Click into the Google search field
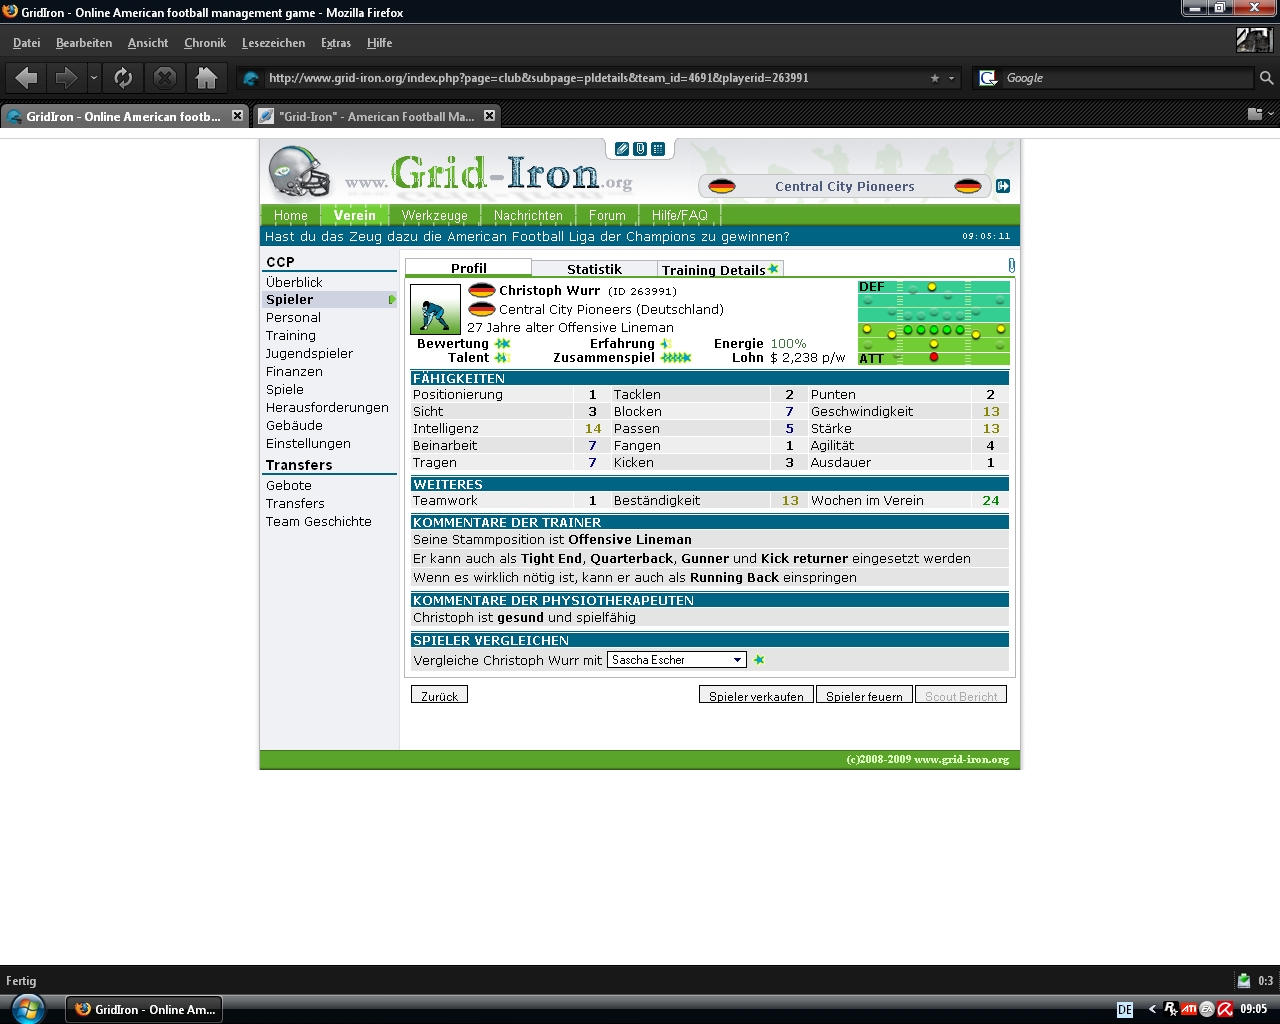Image resolution: width=1280 pixels, height=1024 pixels. [x=1125, y=78]
